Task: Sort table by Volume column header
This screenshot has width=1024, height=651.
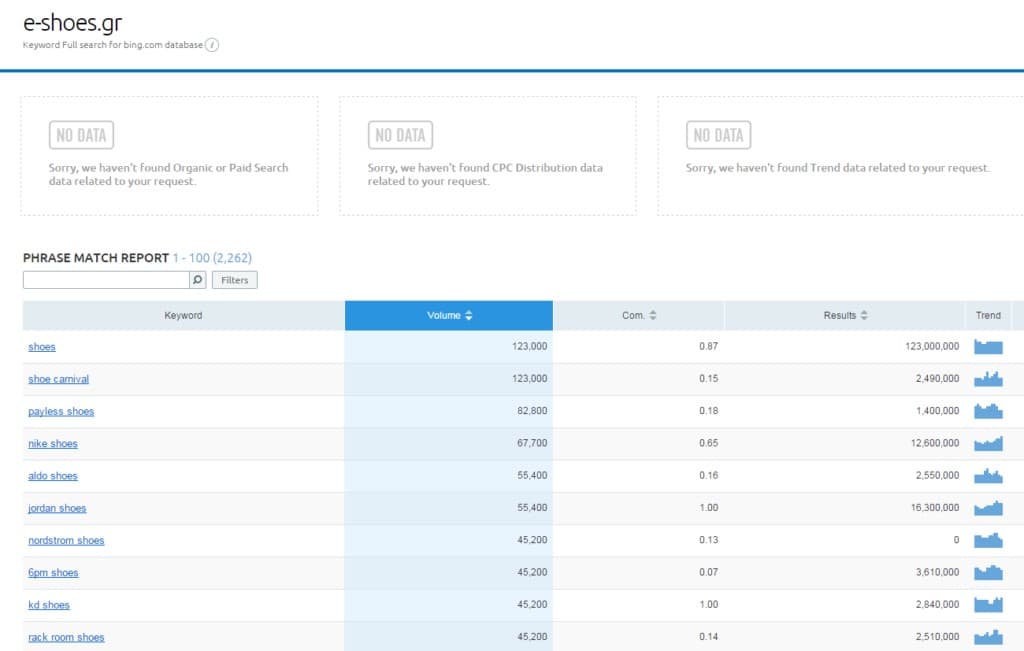Action: coord(449,315)
